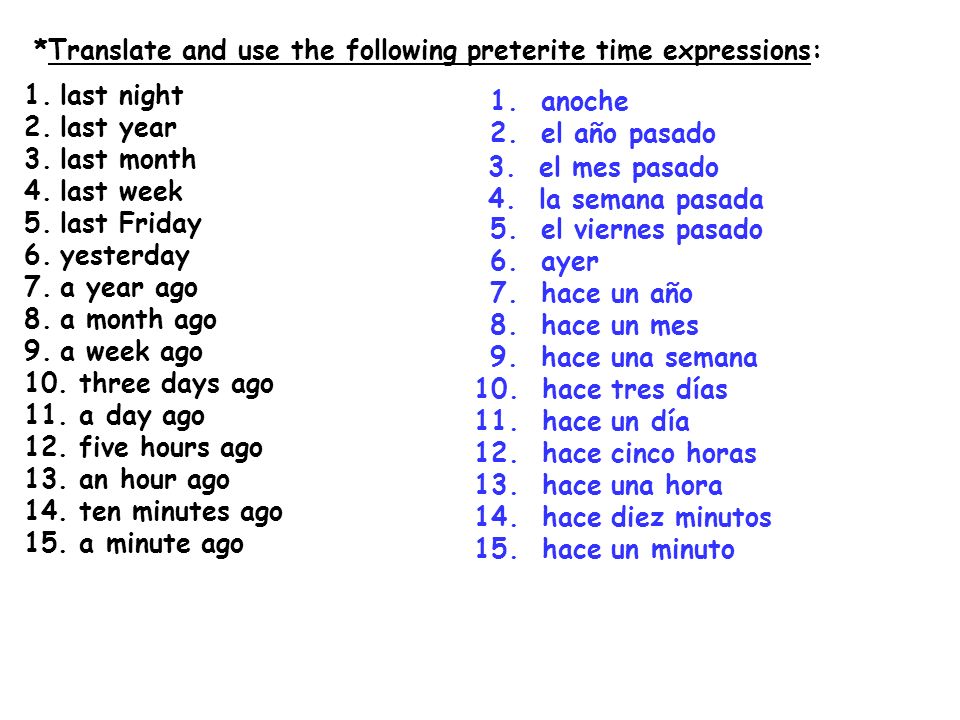Click the phrase 'an hour ago'
The image size is (960, 720).
click(x=155, y=480)
